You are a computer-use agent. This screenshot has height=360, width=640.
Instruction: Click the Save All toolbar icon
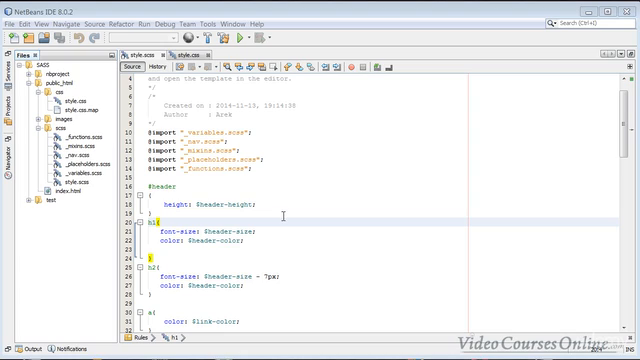[x=60, y=38]
